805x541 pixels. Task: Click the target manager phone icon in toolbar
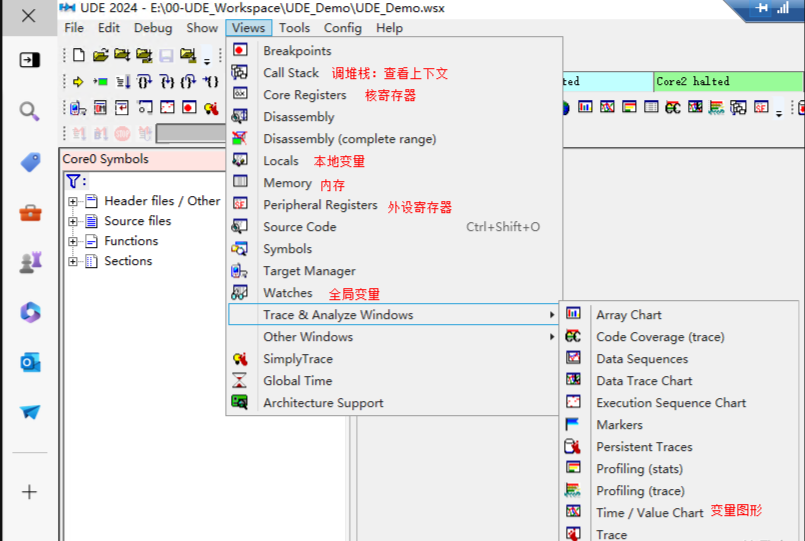(x=78, y=108)
